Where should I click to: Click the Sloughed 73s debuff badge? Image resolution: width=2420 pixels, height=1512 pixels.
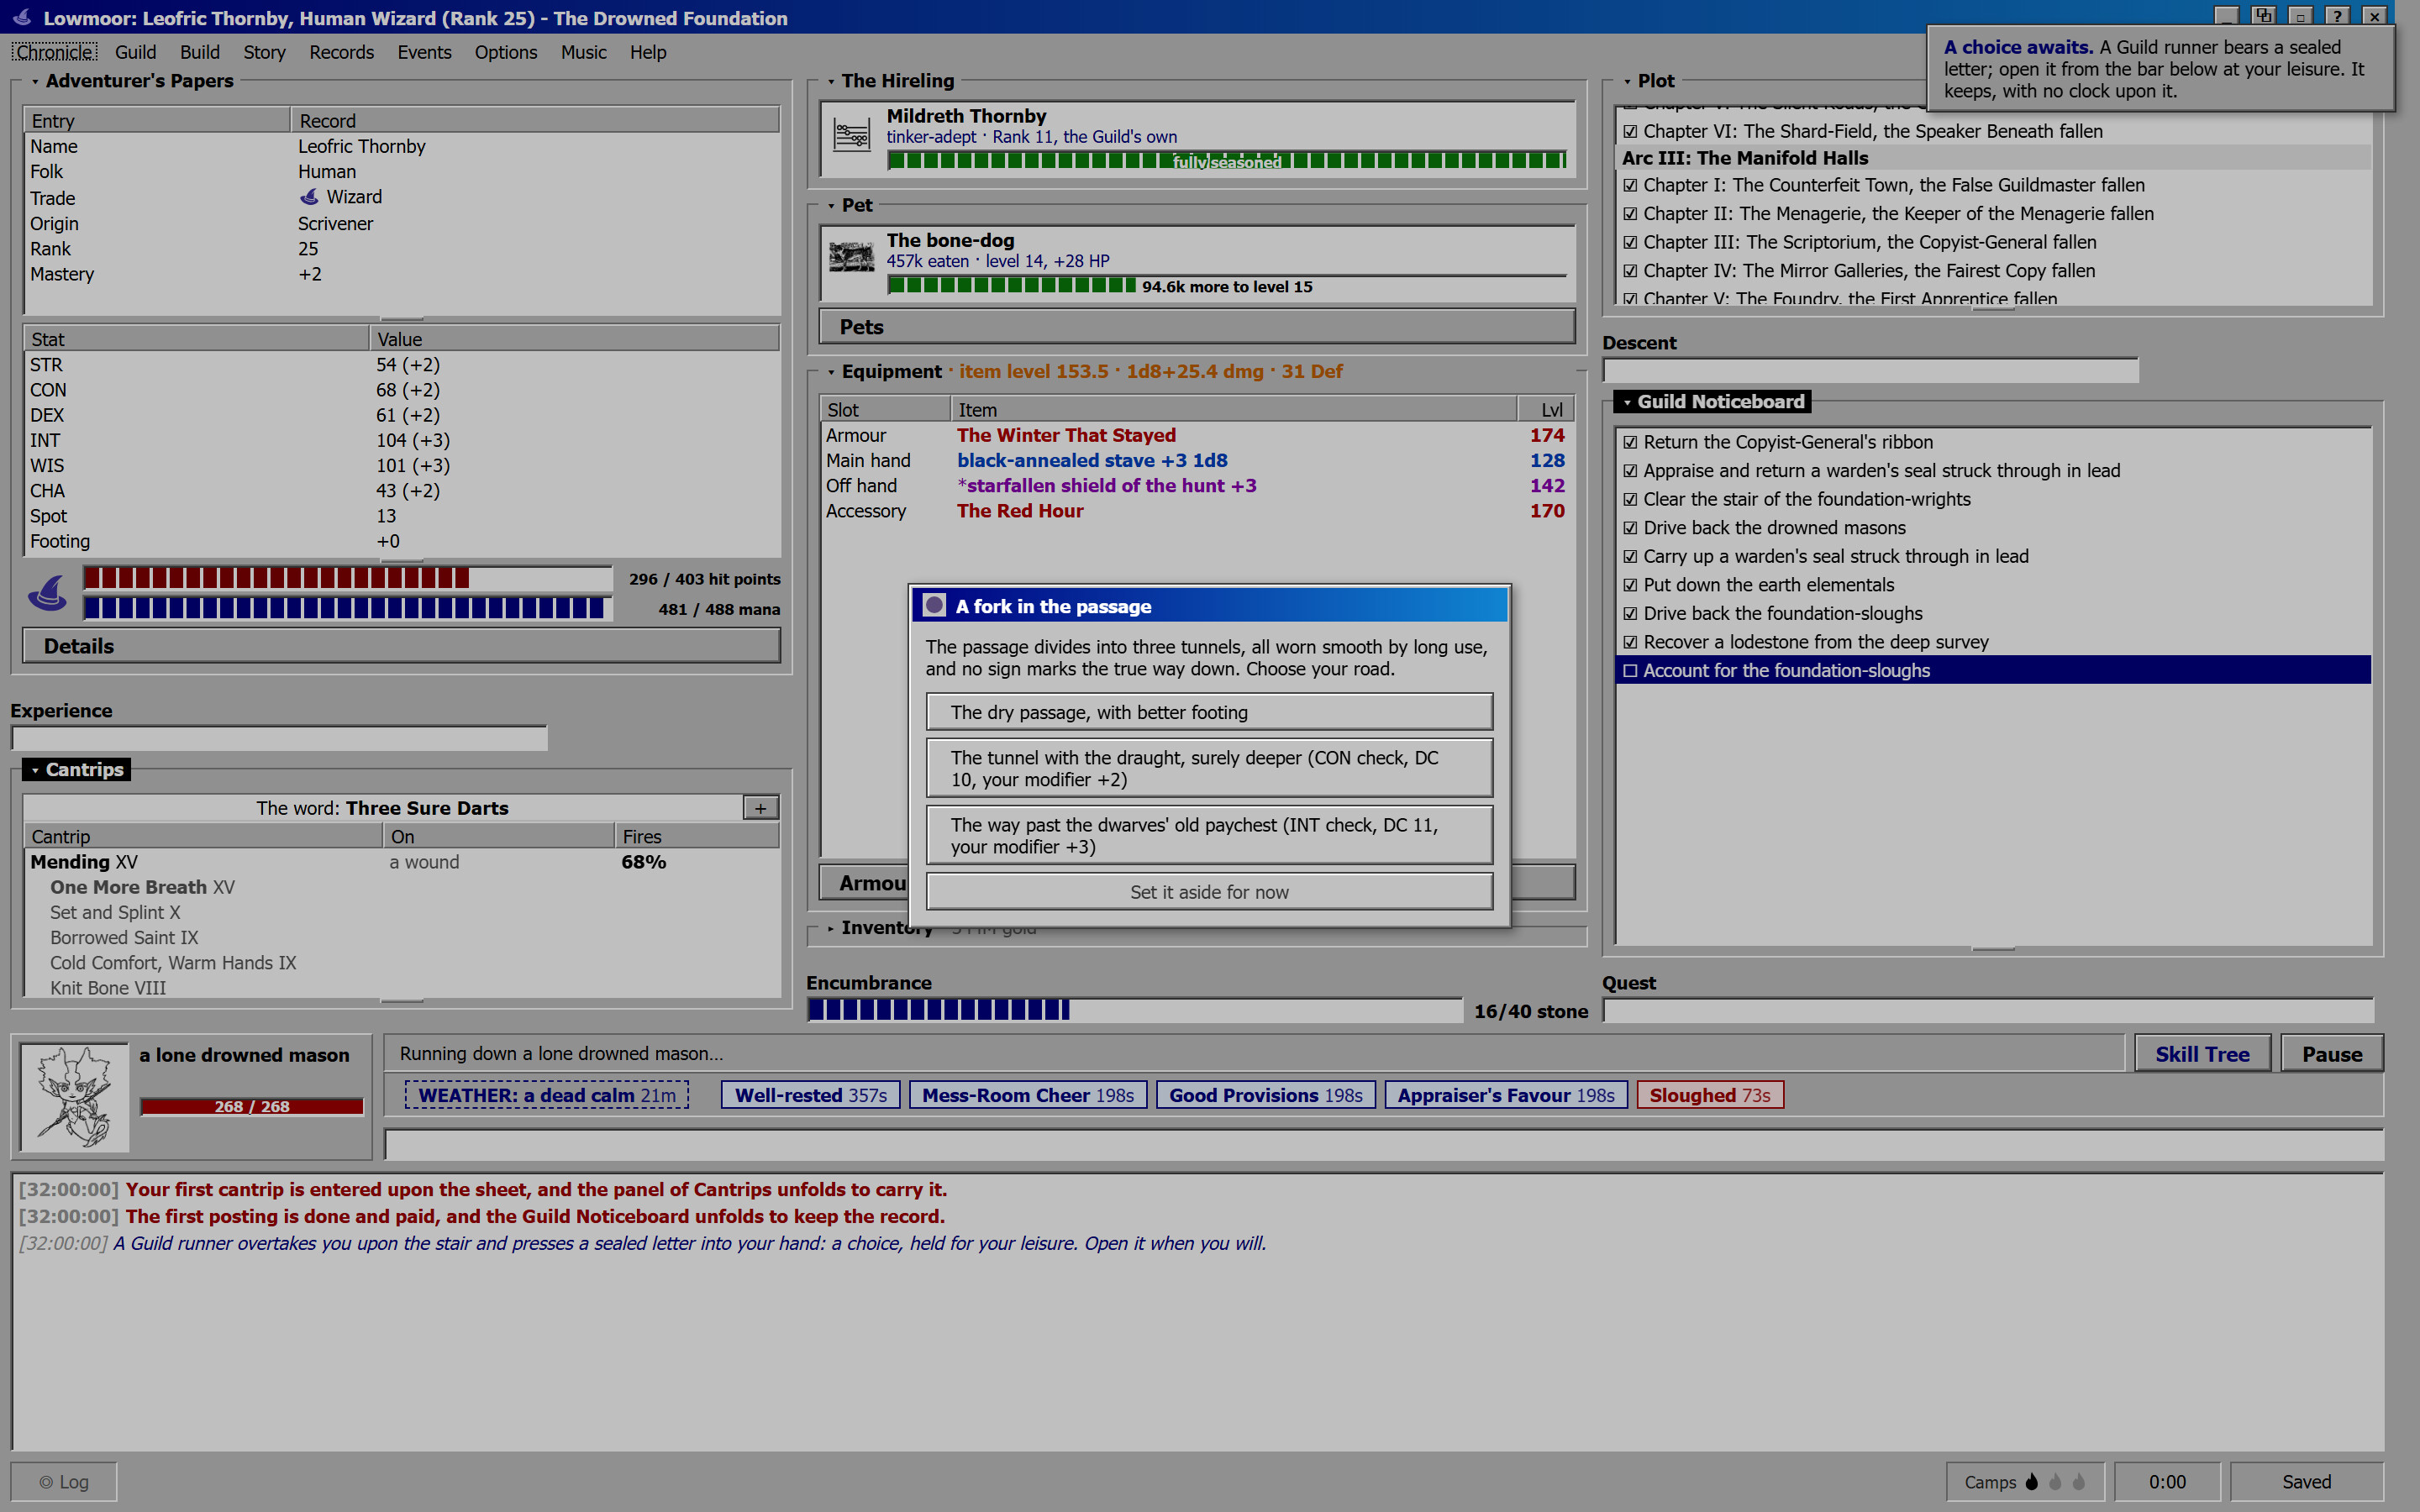(x=1709, y=1095)
